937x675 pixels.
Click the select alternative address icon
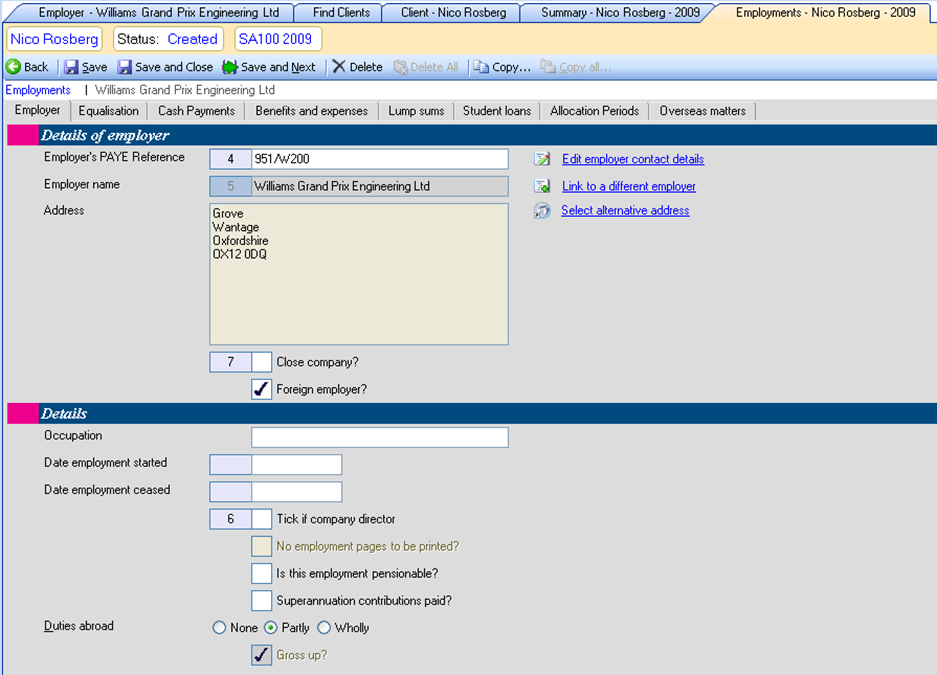(x=542, y=210)
